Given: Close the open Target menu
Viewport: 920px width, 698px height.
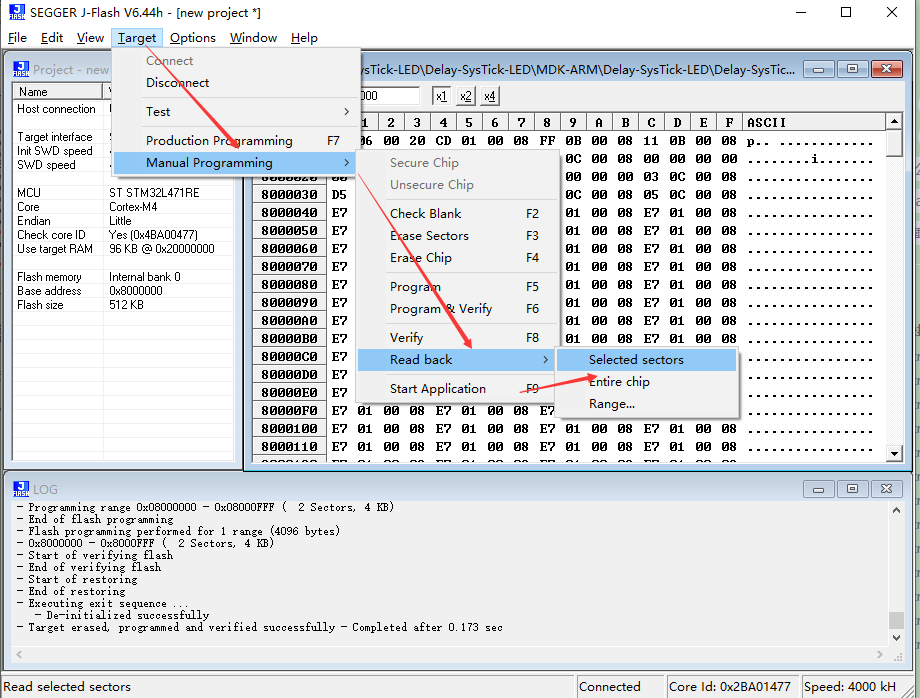Looking at the screenshot, I should point(137,38).
